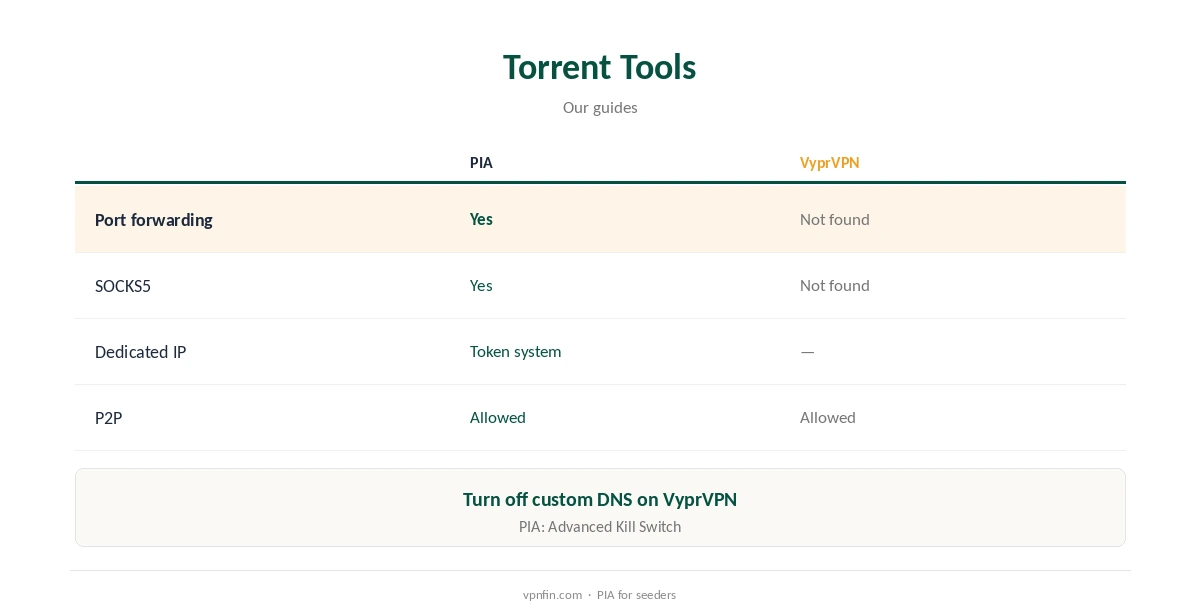The height and width of the screenshot is (614, 1200).
Task: Click VyprVPN's Not found in SOCKS5 row
Action: [835, 285]
